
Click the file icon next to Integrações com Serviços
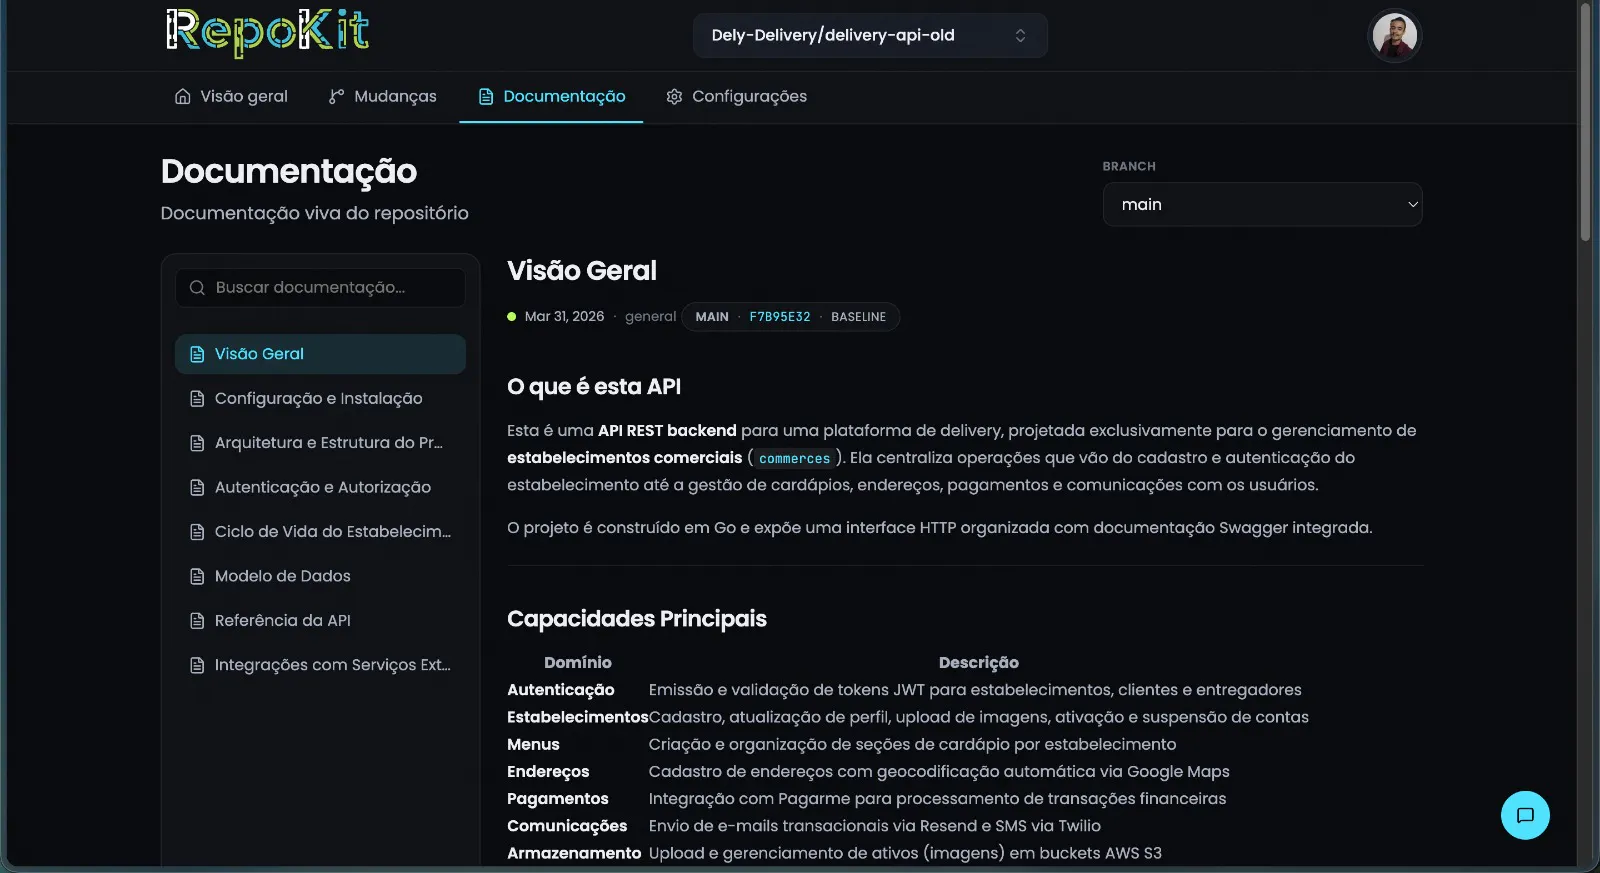click(197, 665)
